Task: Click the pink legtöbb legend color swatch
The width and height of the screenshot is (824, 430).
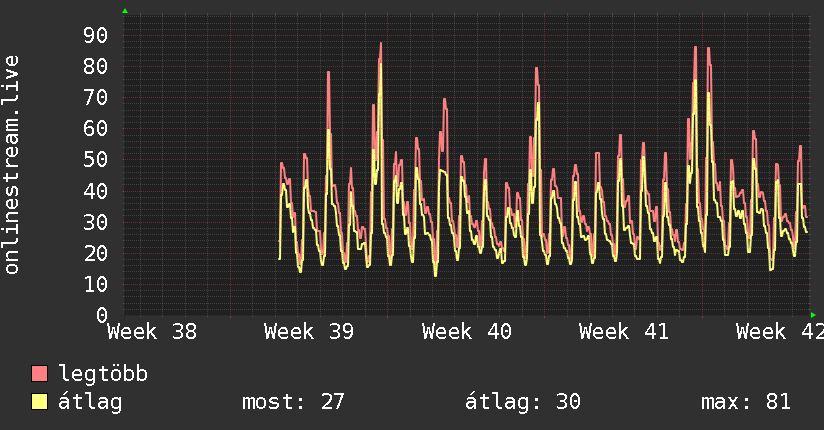Action: pyautogui.click(x=39, y=374)
